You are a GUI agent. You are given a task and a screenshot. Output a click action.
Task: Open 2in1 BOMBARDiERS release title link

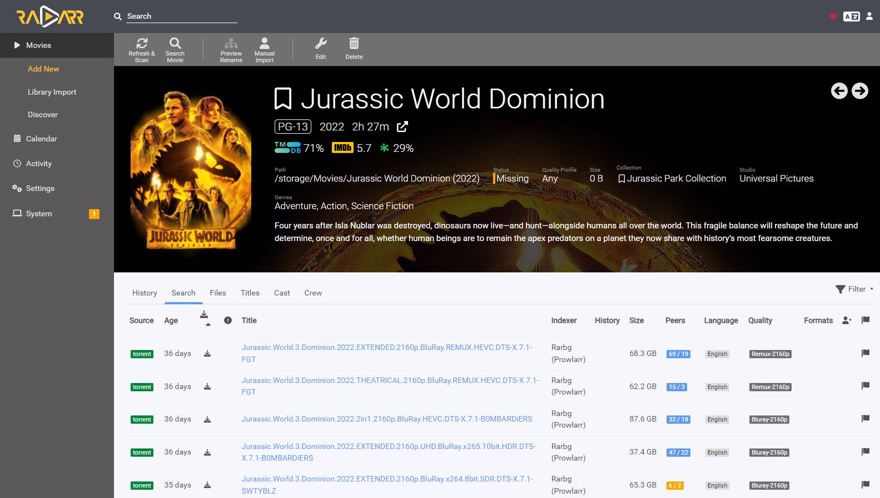pyautogui.click(x=387, y=419)
